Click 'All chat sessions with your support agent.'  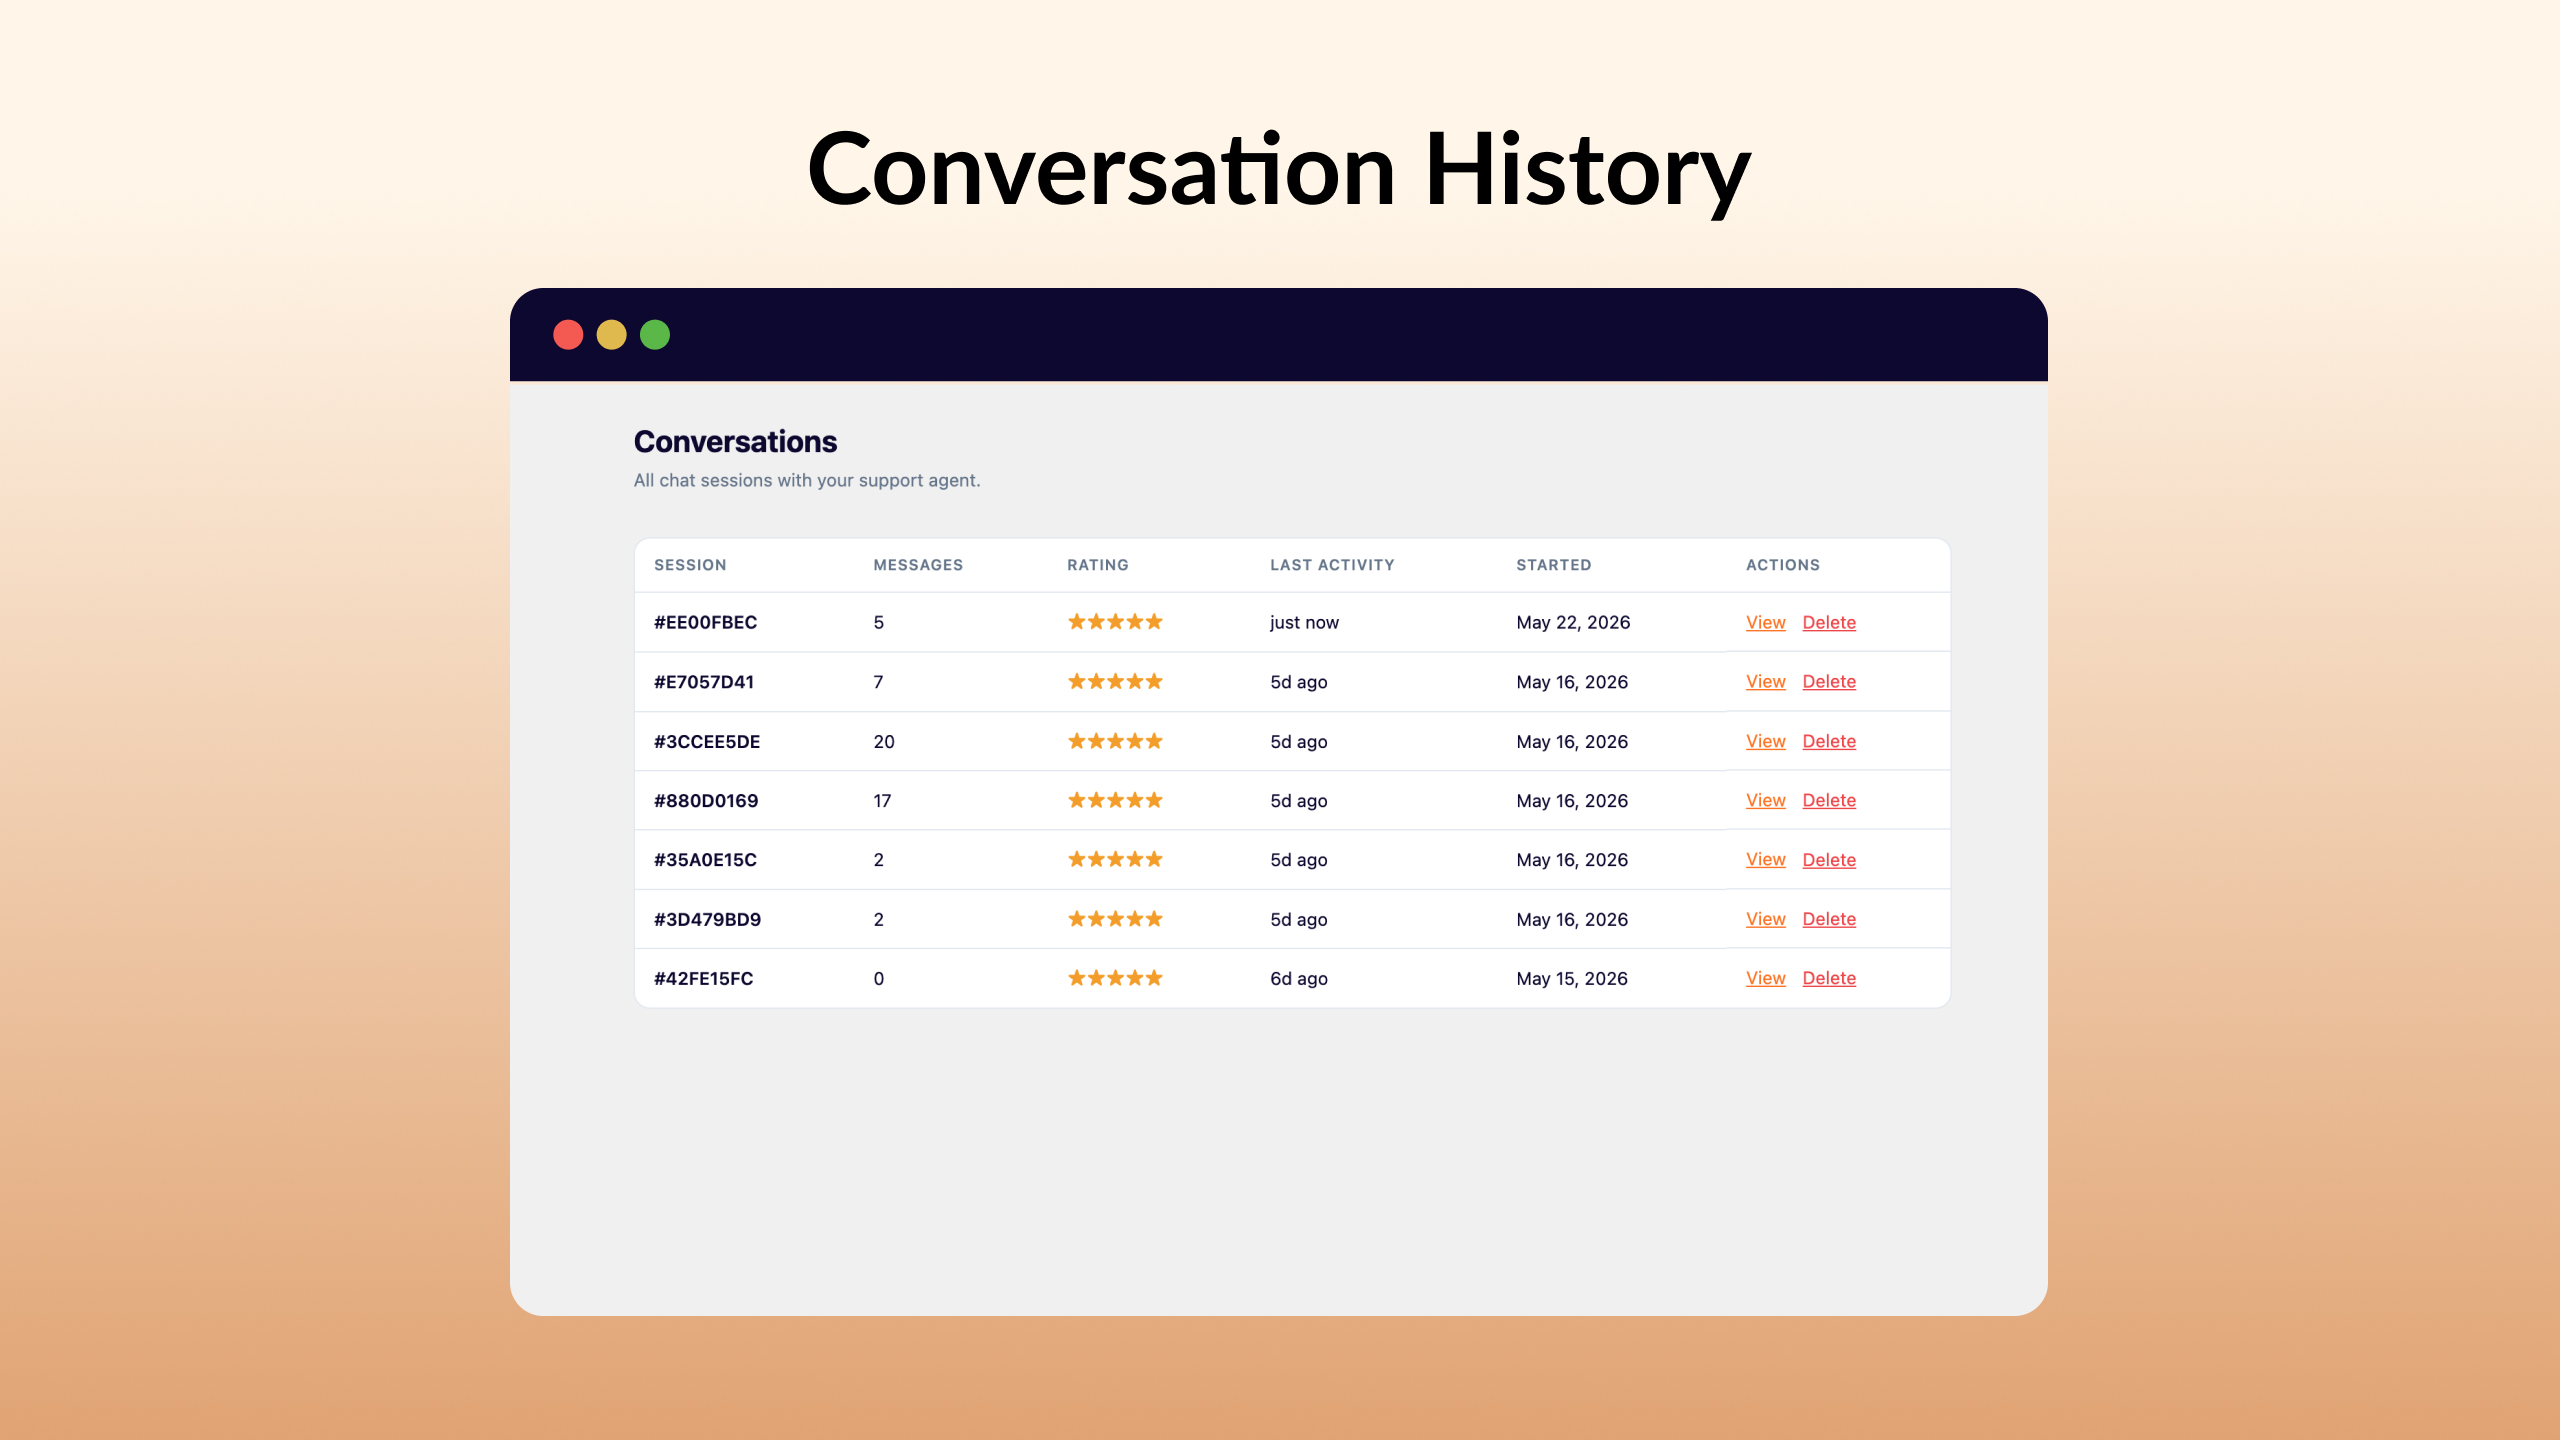[807, 481]
